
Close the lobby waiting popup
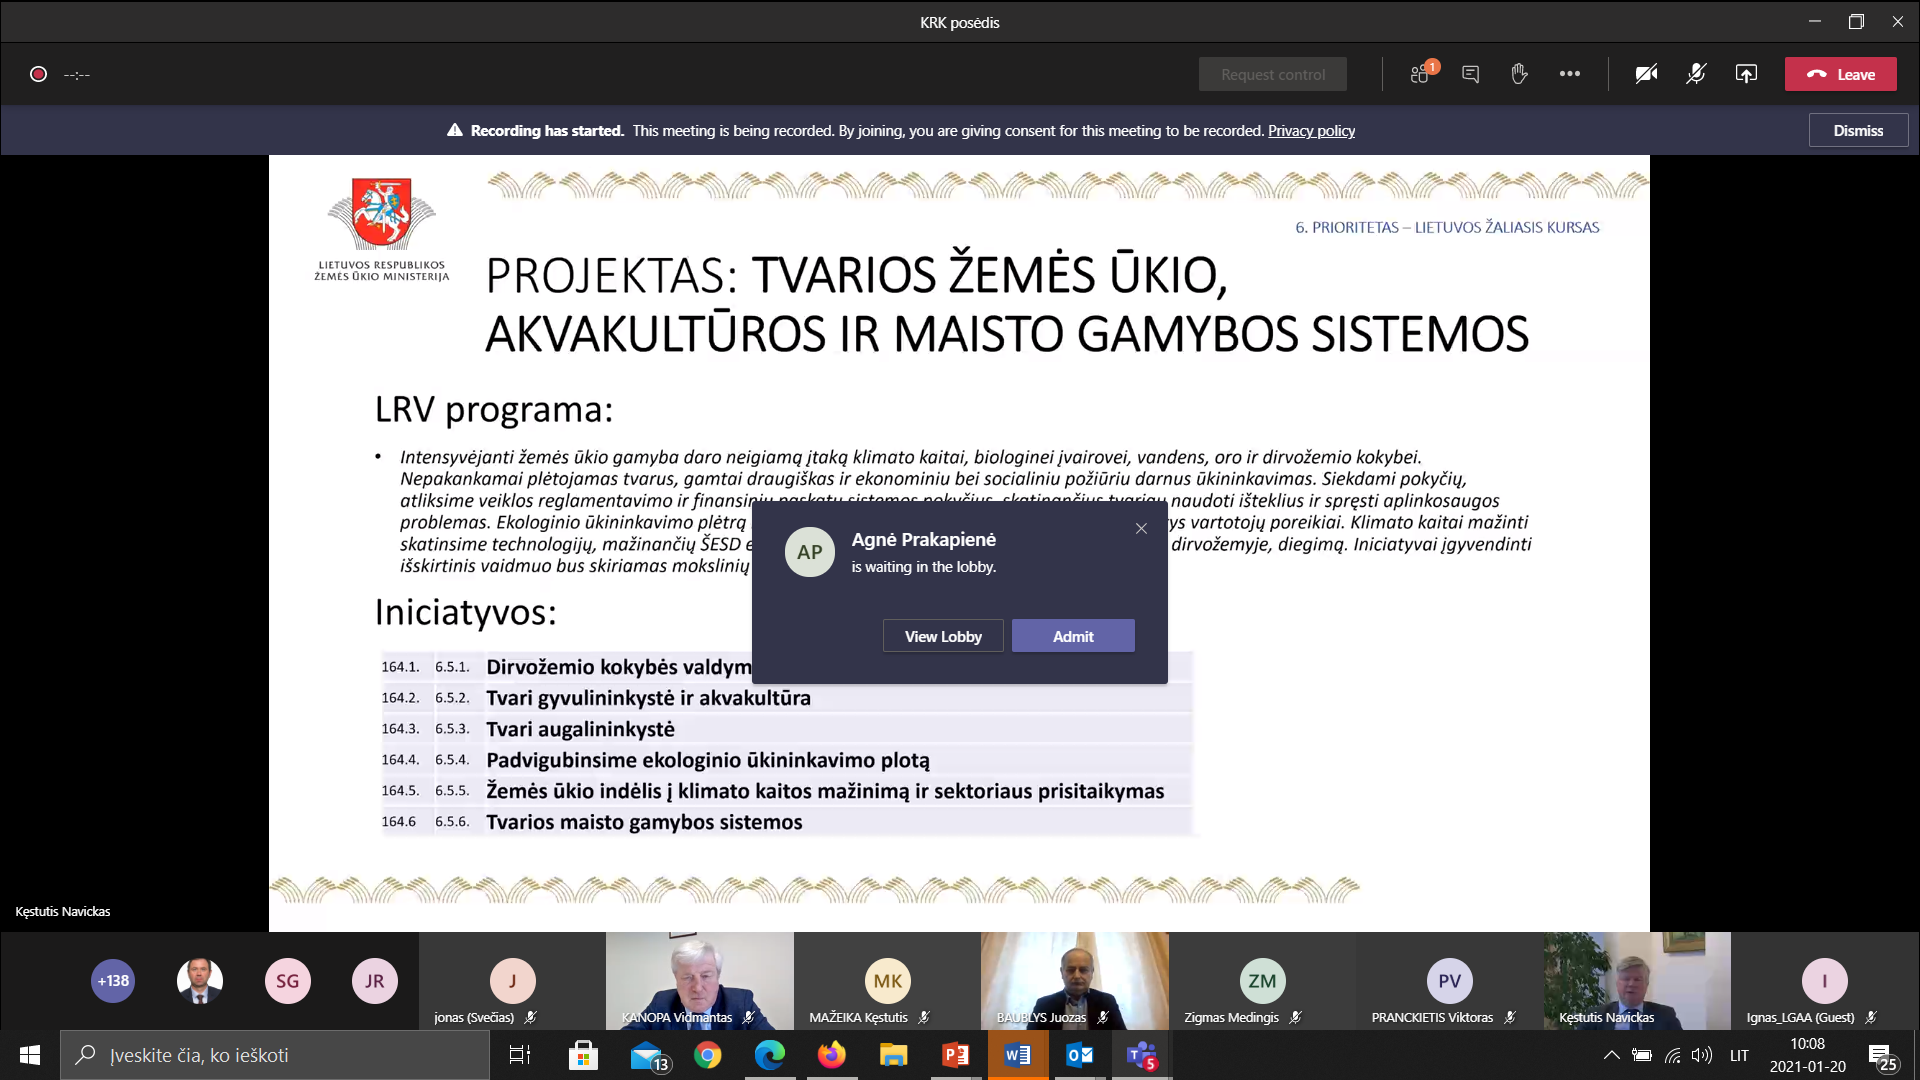pyautogui.click(x=1141, y=528)
